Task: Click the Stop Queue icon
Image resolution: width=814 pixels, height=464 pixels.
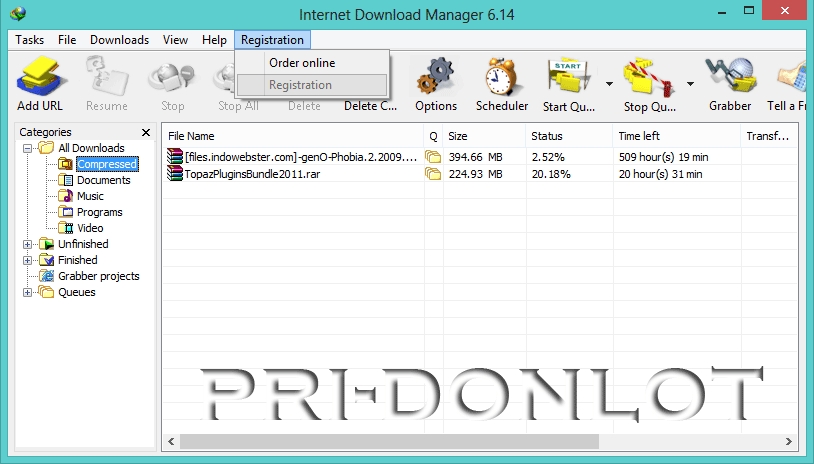Action: [x=649, y=78]
